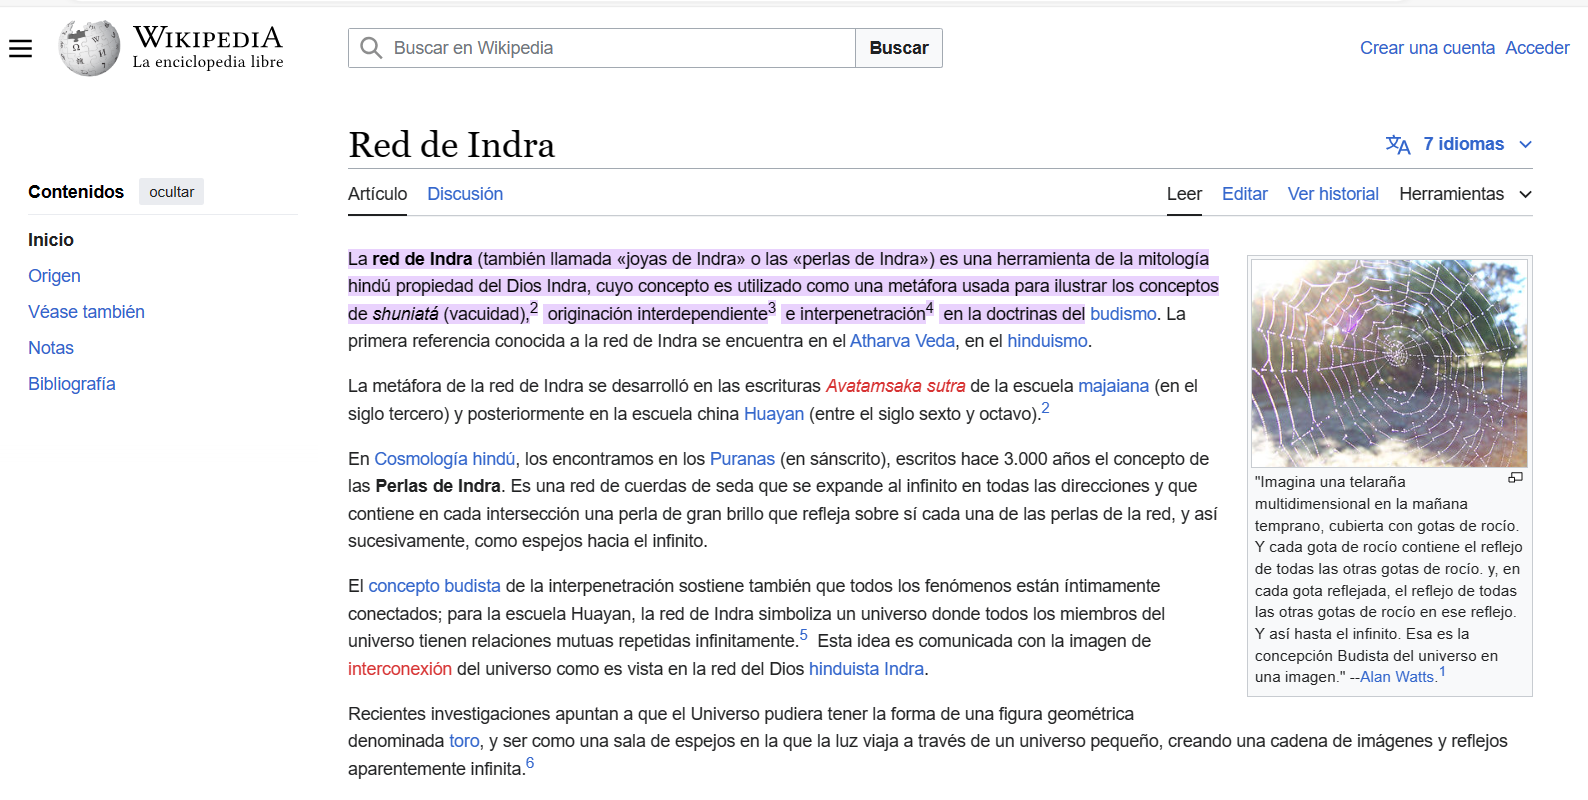Follow the hinduista link

click(844, 669)
